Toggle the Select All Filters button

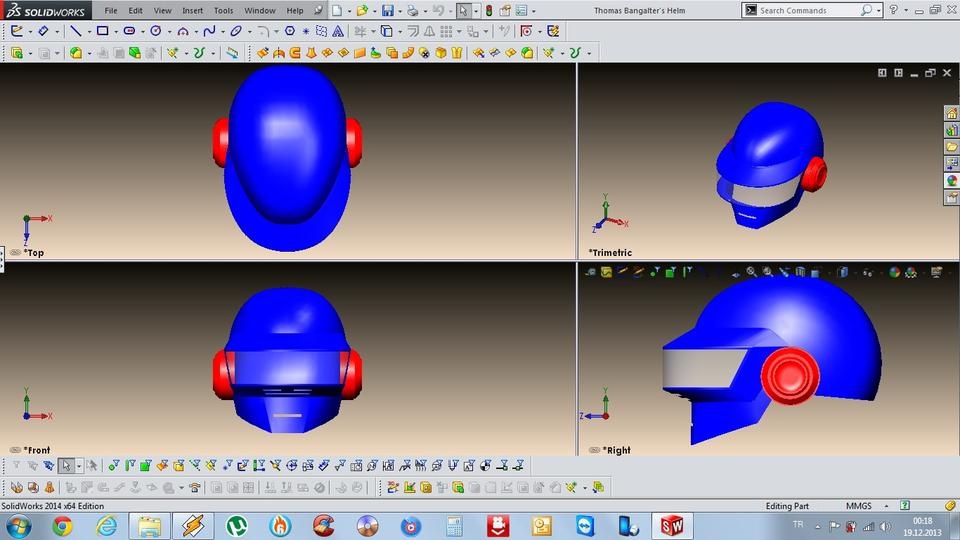pyautogui.click(x=48, y=466)
